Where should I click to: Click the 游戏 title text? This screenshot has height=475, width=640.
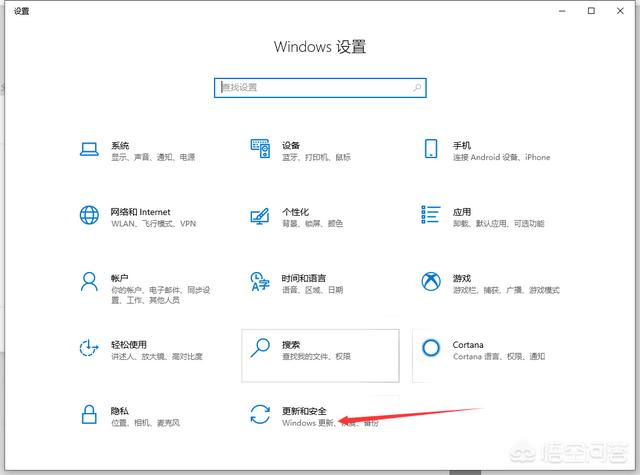[x=462, y=278]
